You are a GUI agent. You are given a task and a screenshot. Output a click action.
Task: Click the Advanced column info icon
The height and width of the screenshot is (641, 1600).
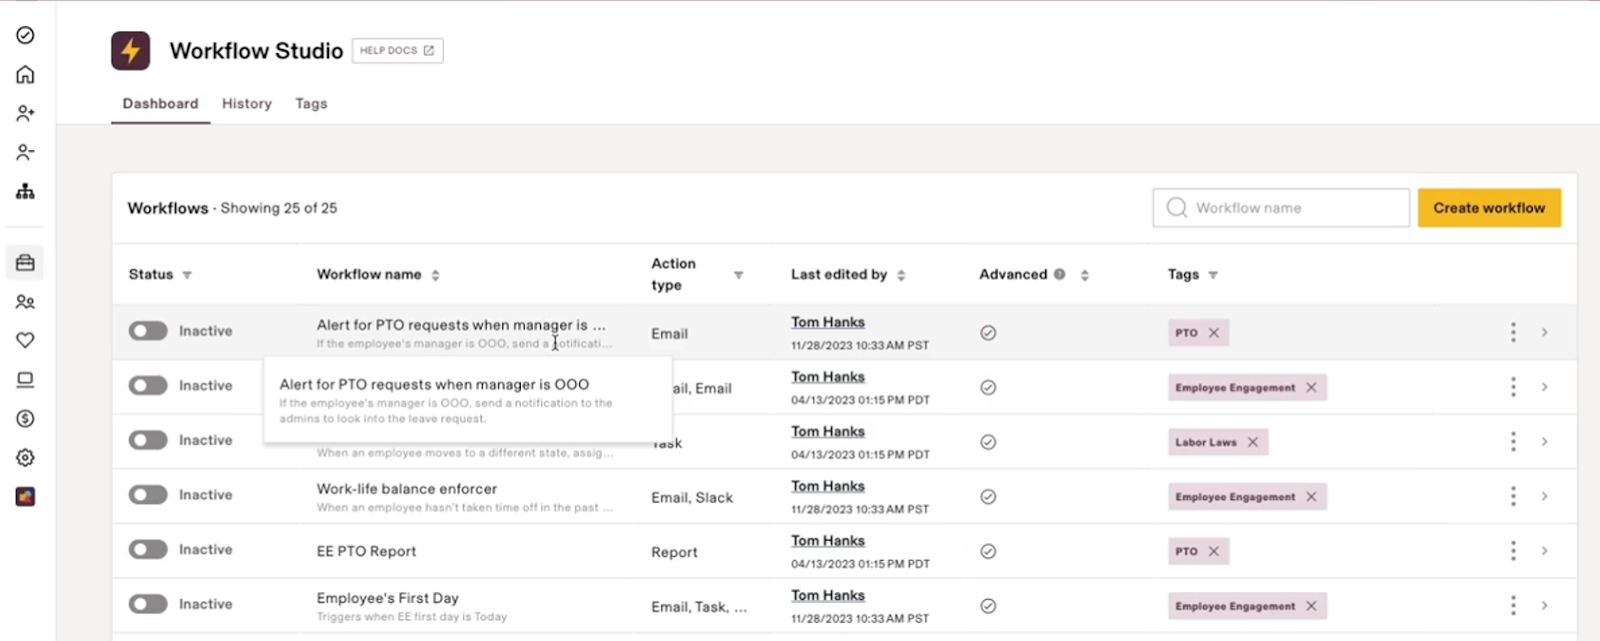1059,274
